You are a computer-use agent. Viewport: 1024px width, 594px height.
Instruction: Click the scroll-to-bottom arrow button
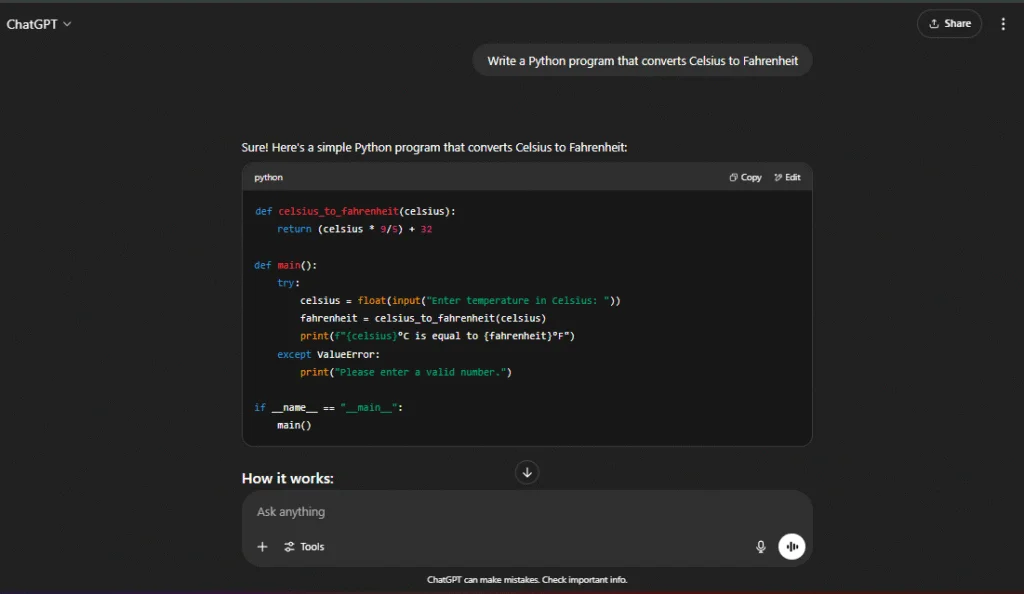pos(527,472)
